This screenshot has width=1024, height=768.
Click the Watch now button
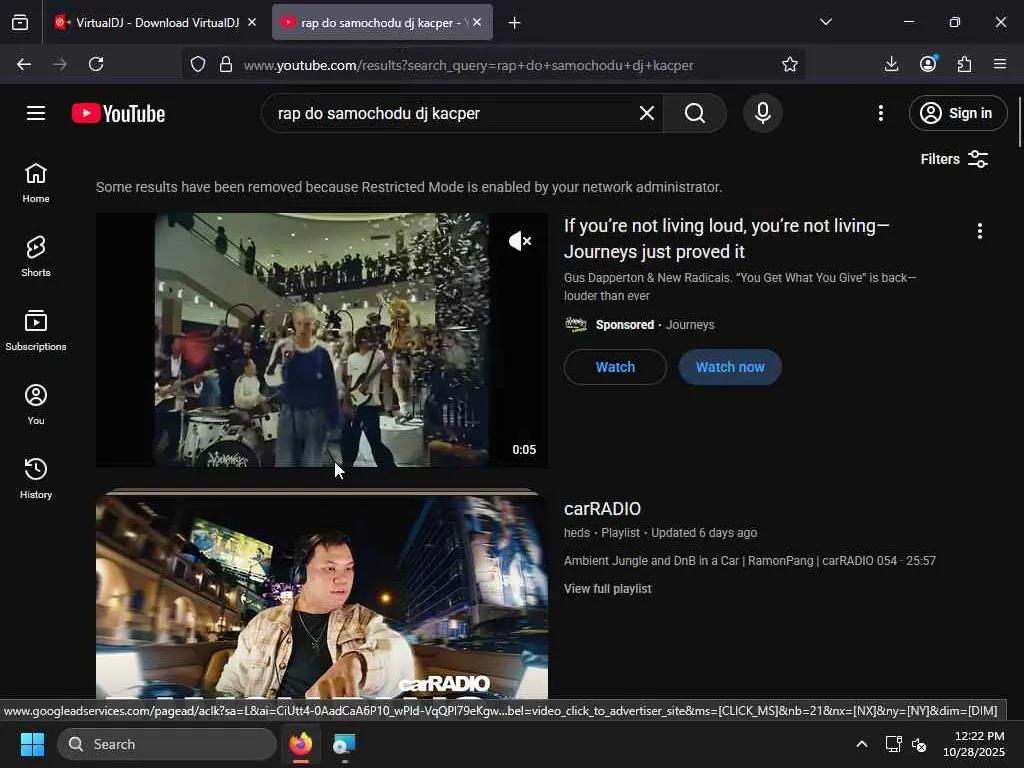pyautogui.click(x=730, y=367)
